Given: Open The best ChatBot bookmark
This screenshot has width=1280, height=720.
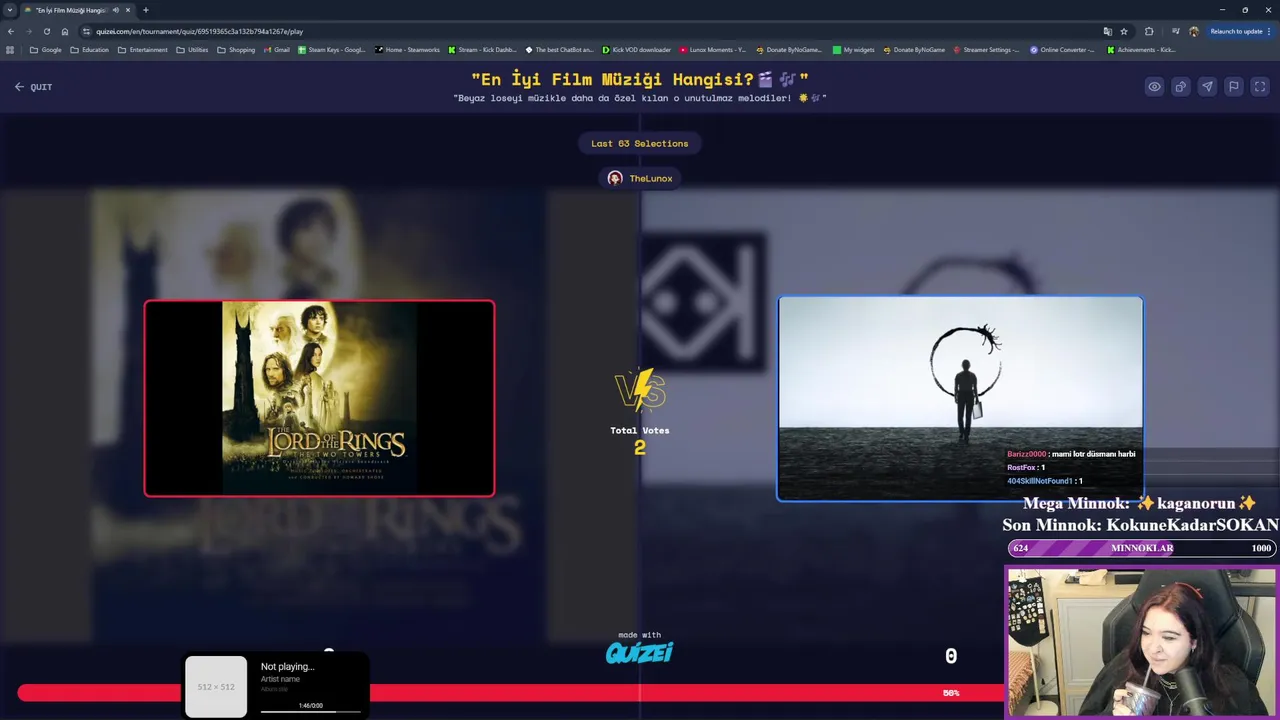Looking at the screenshot, I should coord(559,50).
